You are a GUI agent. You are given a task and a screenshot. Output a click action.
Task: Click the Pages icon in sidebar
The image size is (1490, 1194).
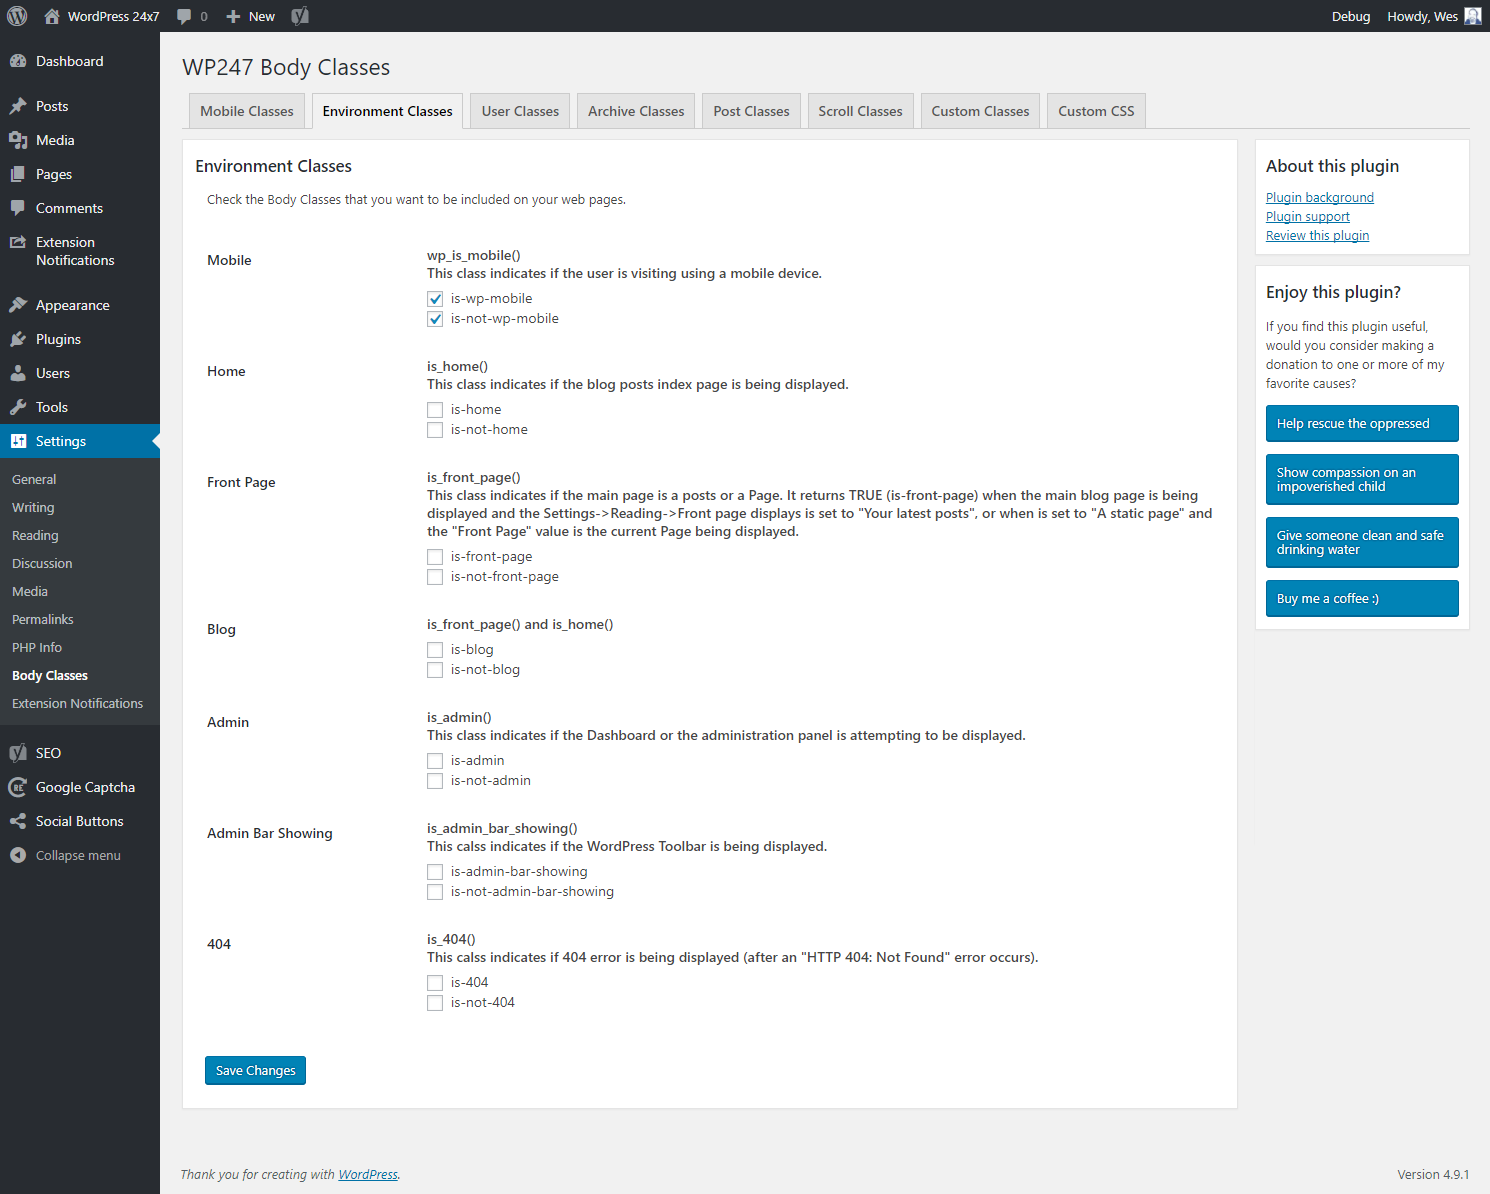[18, 174]
